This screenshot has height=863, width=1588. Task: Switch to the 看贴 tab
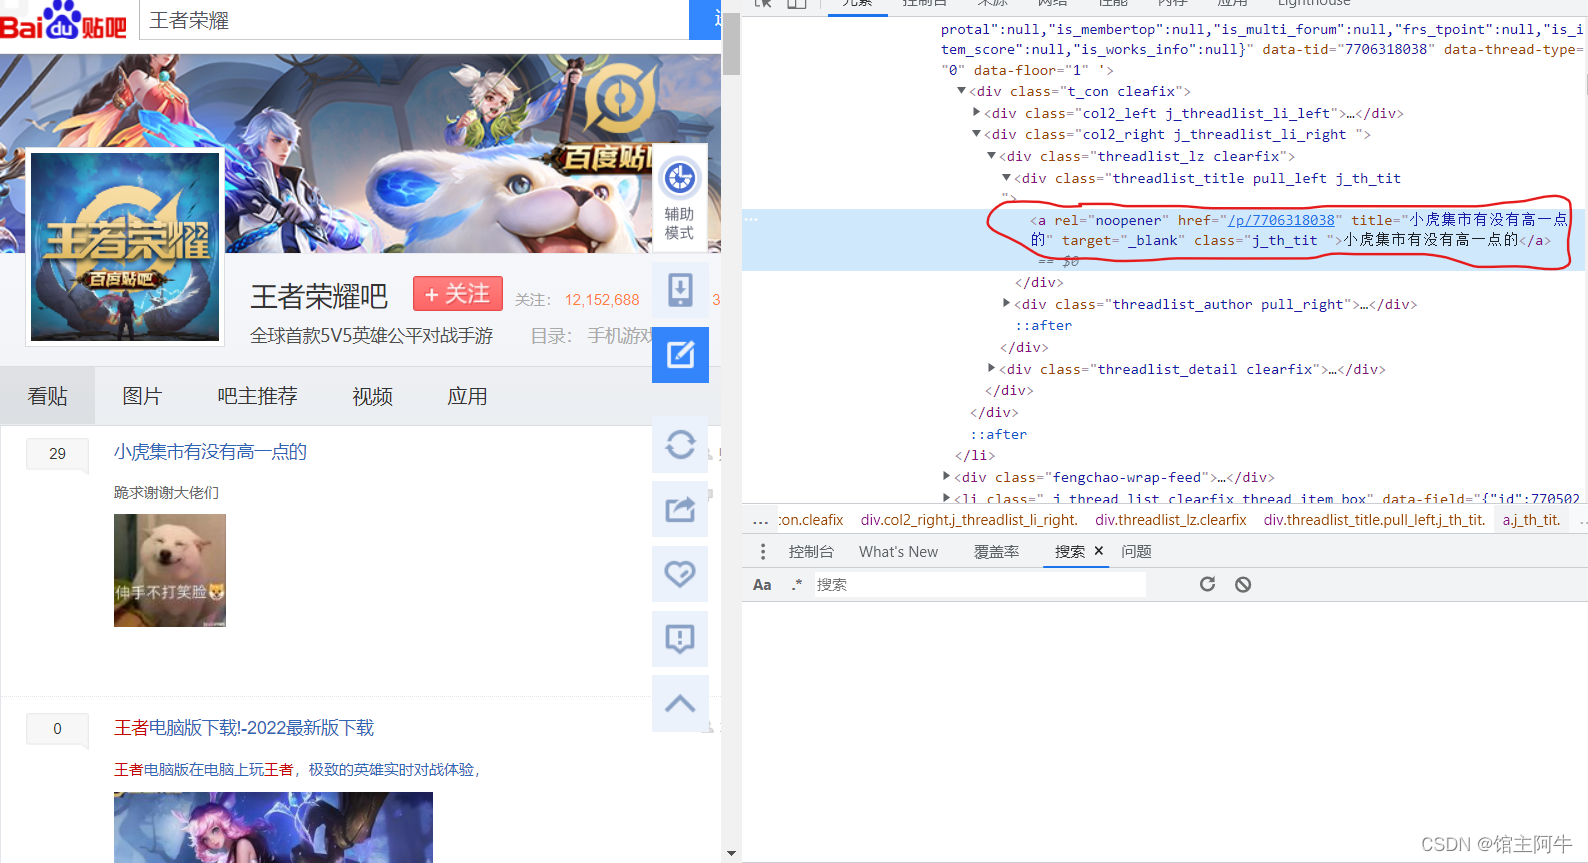pos(47,396)
